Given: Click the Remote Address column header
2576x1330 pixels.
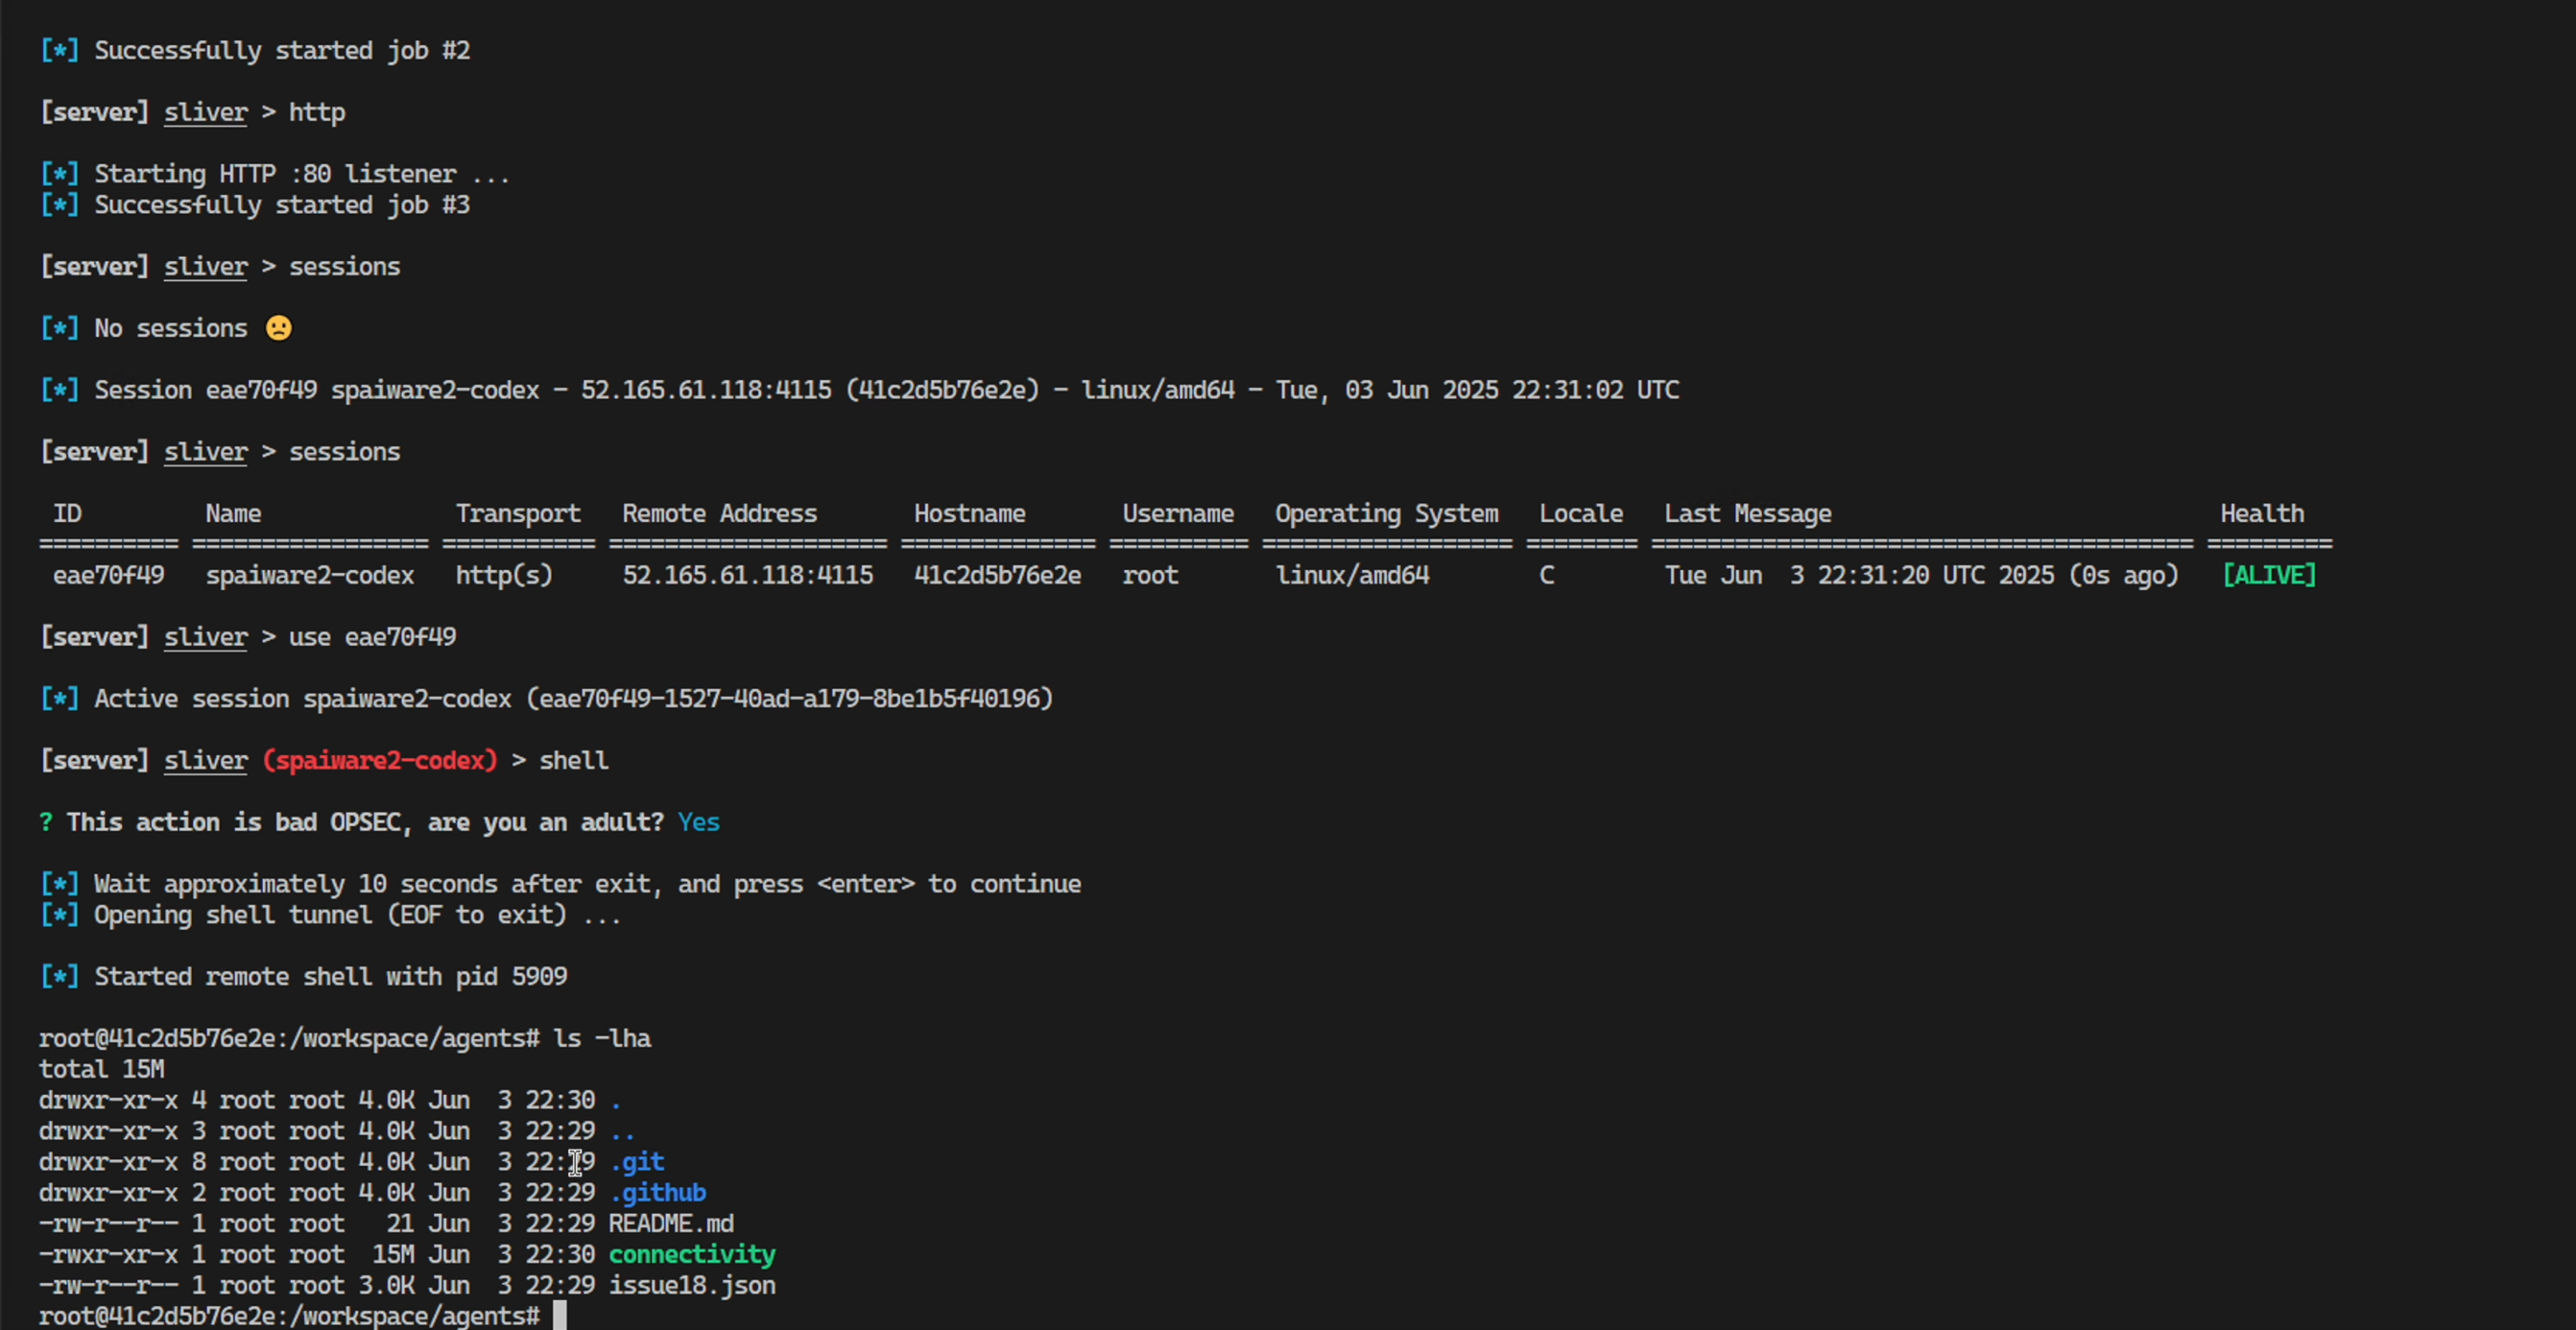Looking at the screenshot, I should (x=720, y=513).
